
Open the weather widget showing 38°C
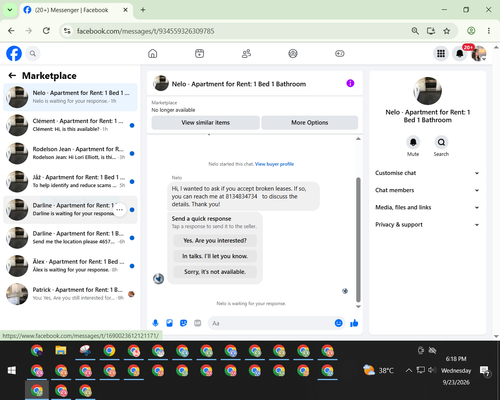click(x=378, y=370)
